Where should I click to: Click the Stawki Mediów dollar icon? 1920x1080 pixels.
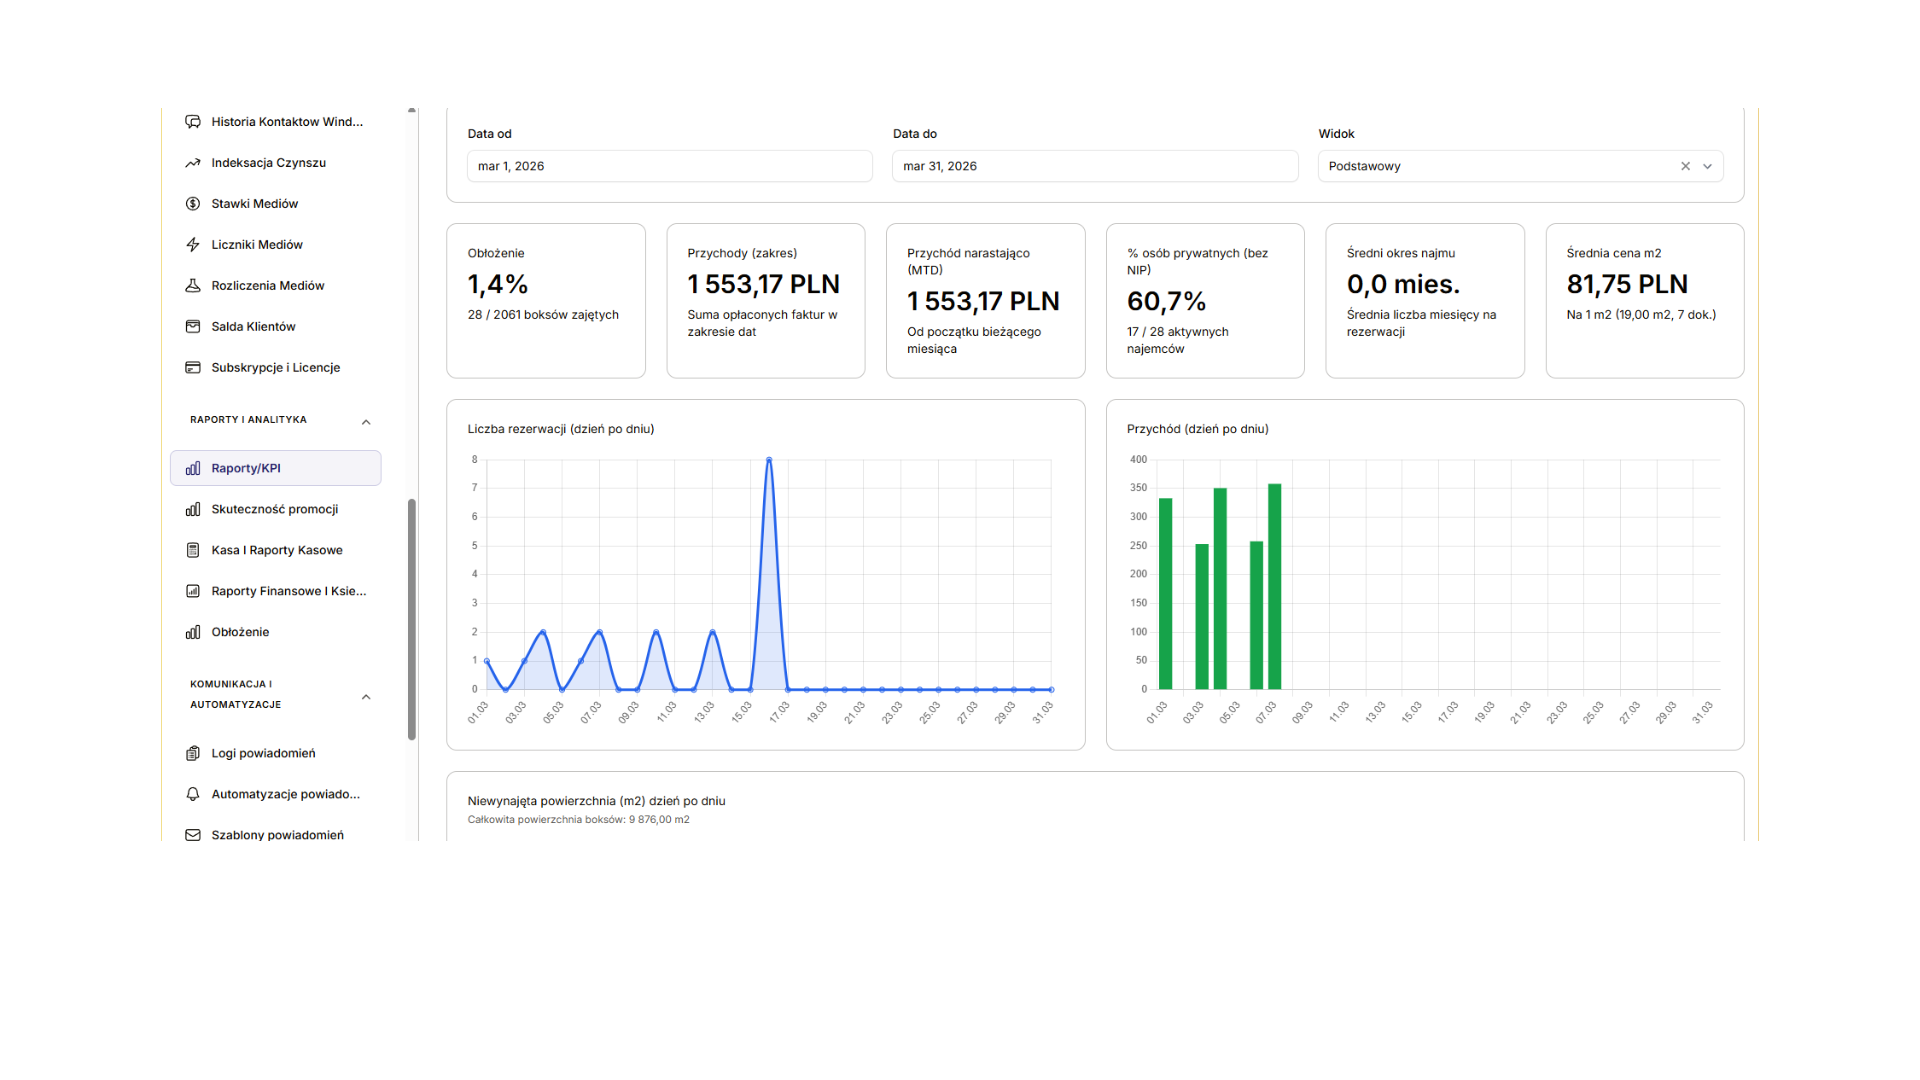[193, 204]
